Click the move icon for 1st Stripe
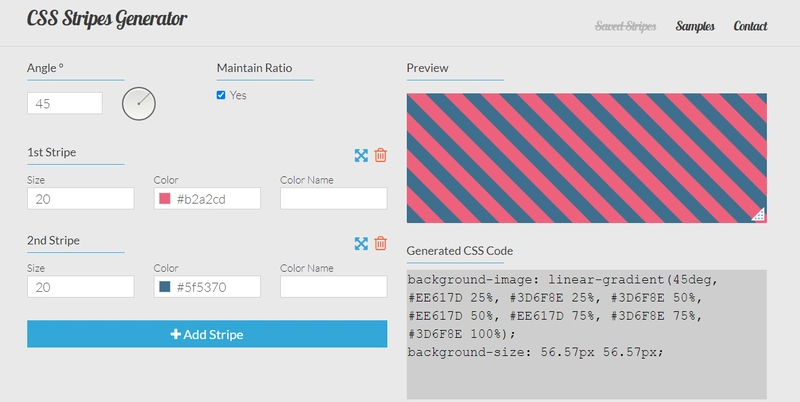The height and width of the screenshot is (402, 800). pos(361,156)
